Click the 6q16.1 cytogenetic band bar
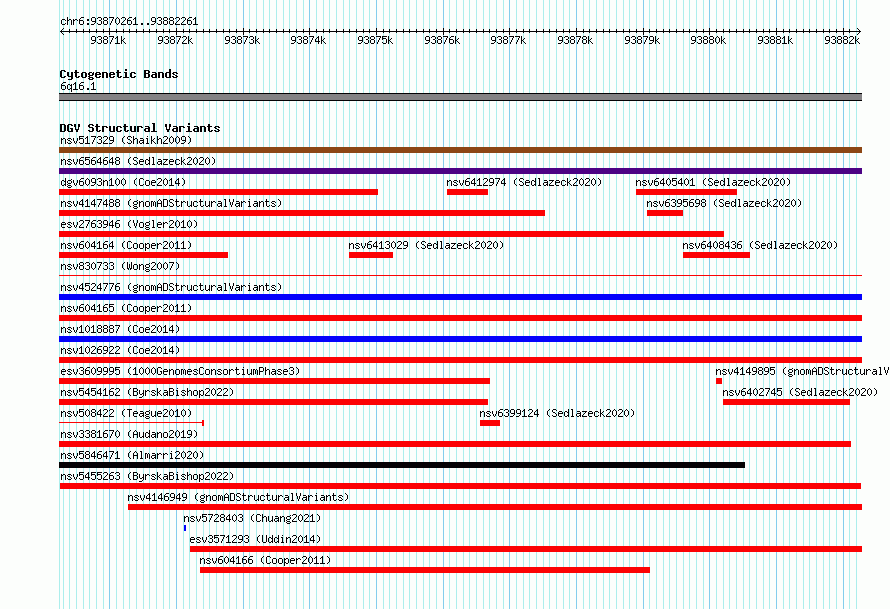 pos(460,97)
